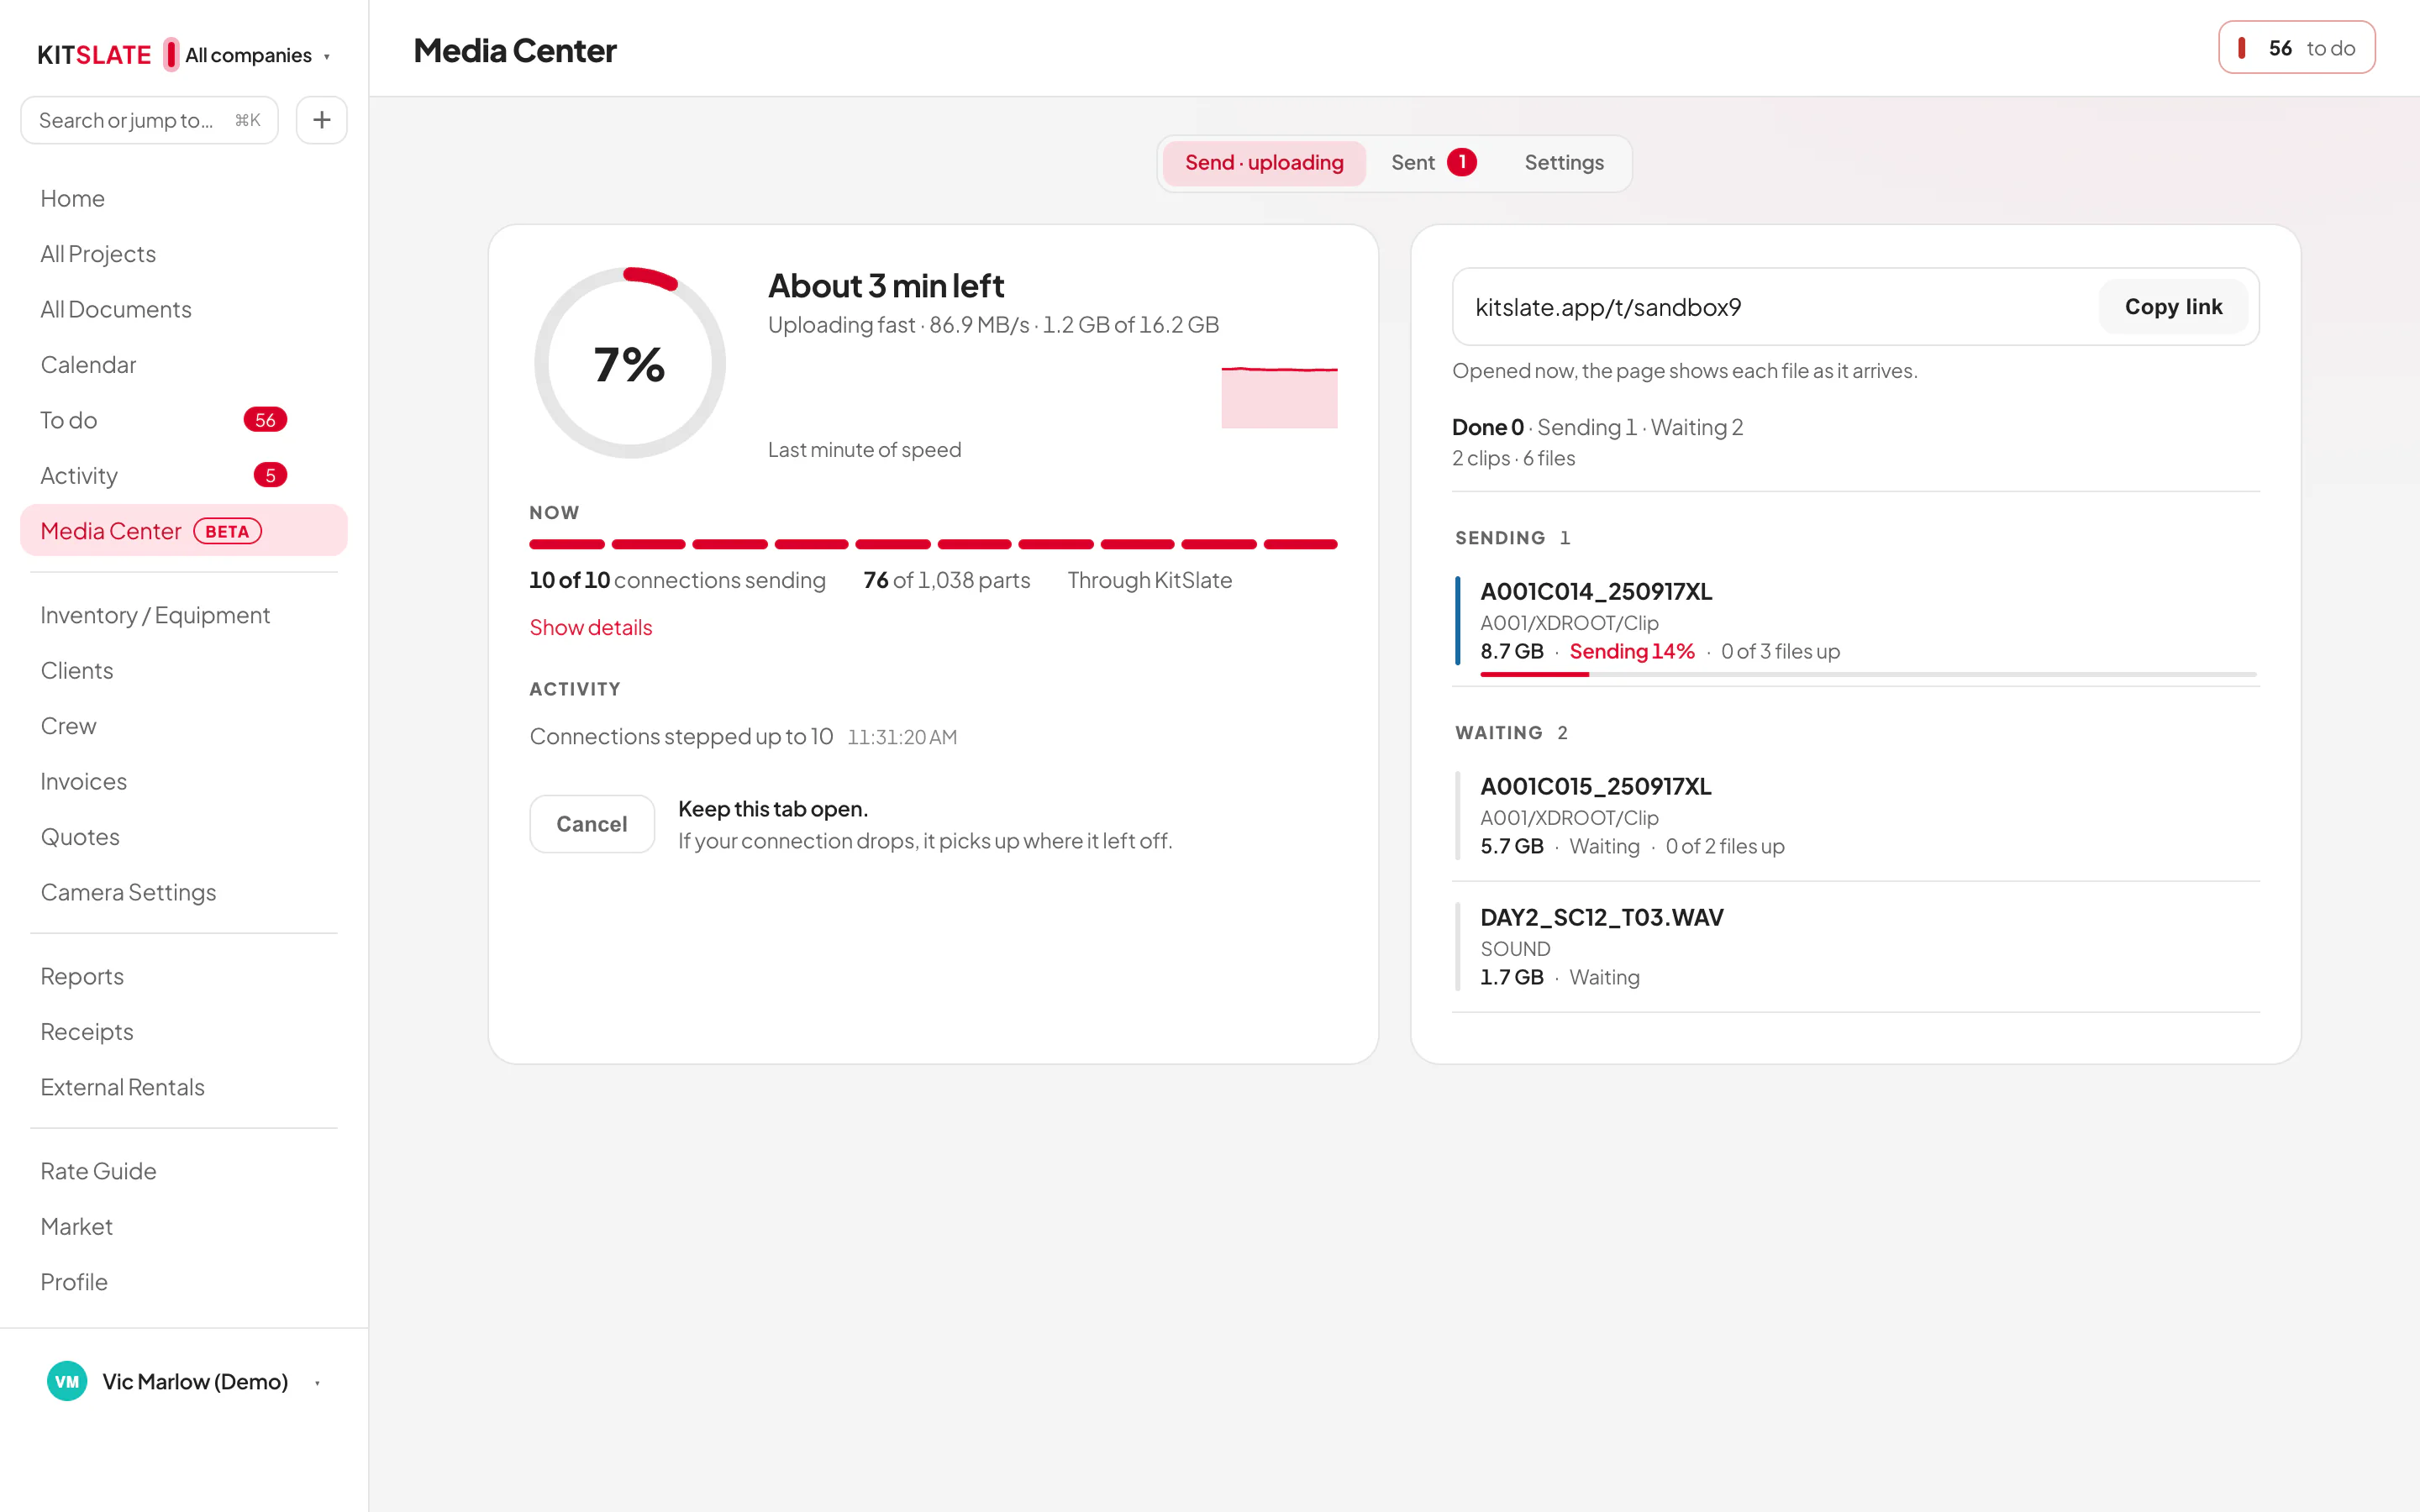Click the 11:31:20 AM timestamp
The image size is (2420, 1512).
902,737
